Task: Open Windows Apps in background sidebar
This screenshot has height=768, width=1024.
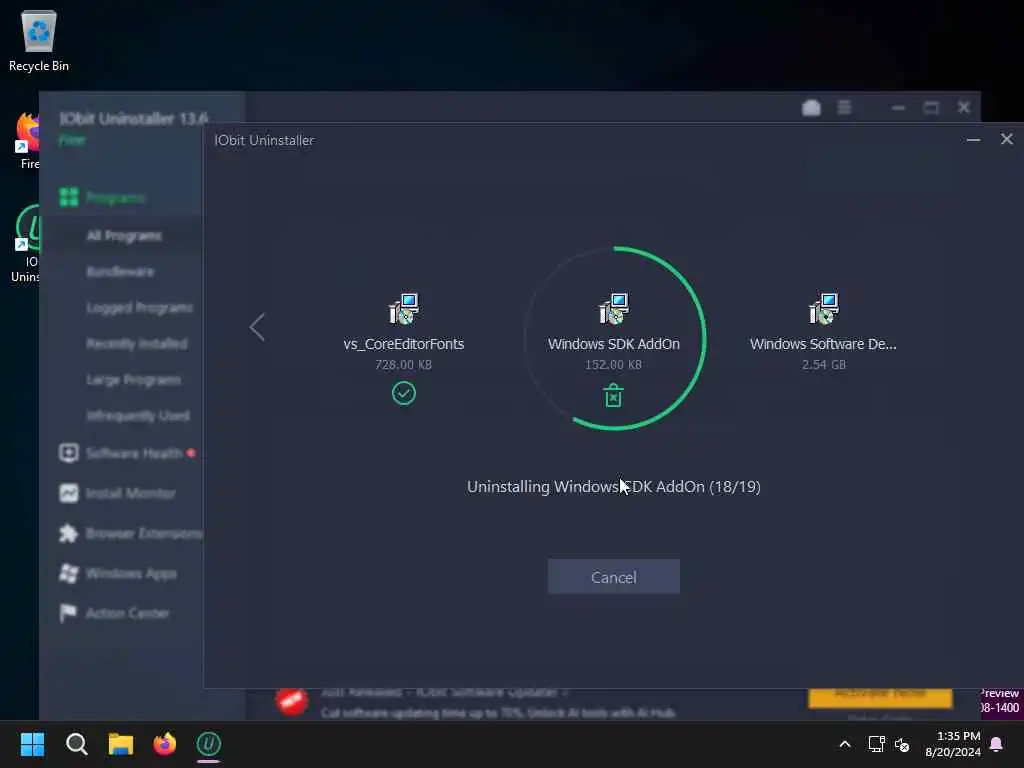Action: [x=131, y=573]
